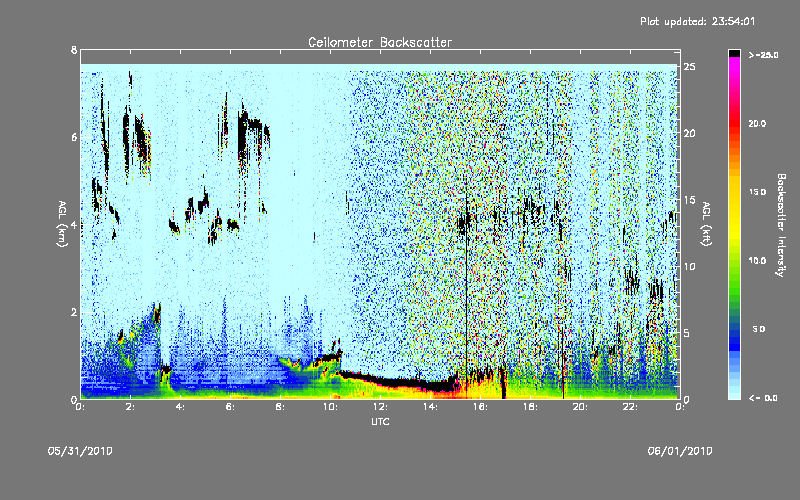
Task: Click the '5' kft tick label on right axis
Action: (x=687, y=333)
